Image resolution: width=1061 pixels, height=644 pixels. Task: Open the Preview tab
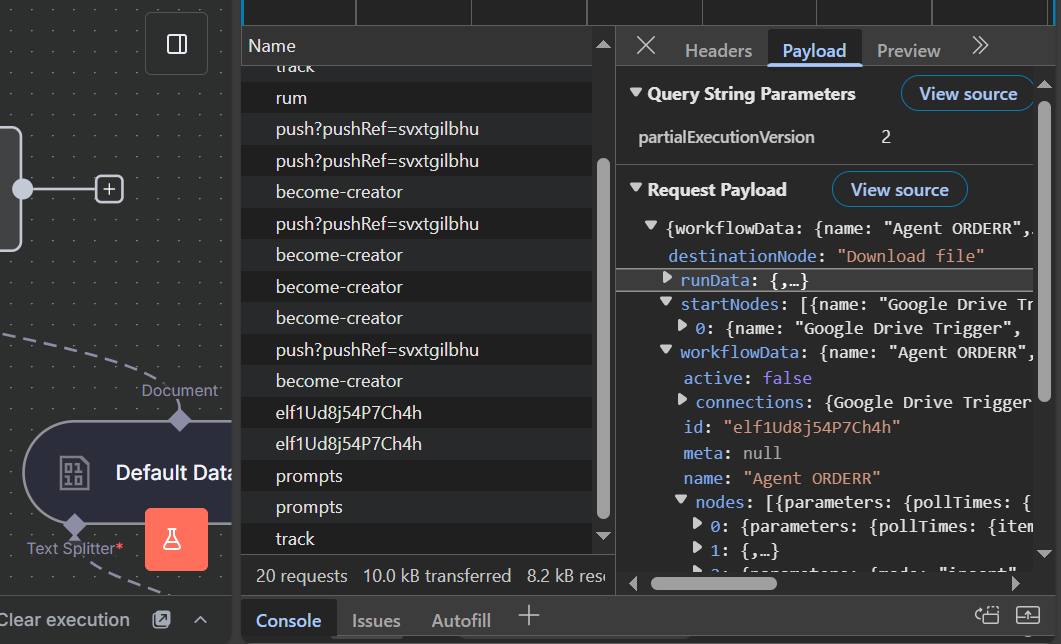click(908, 50)
